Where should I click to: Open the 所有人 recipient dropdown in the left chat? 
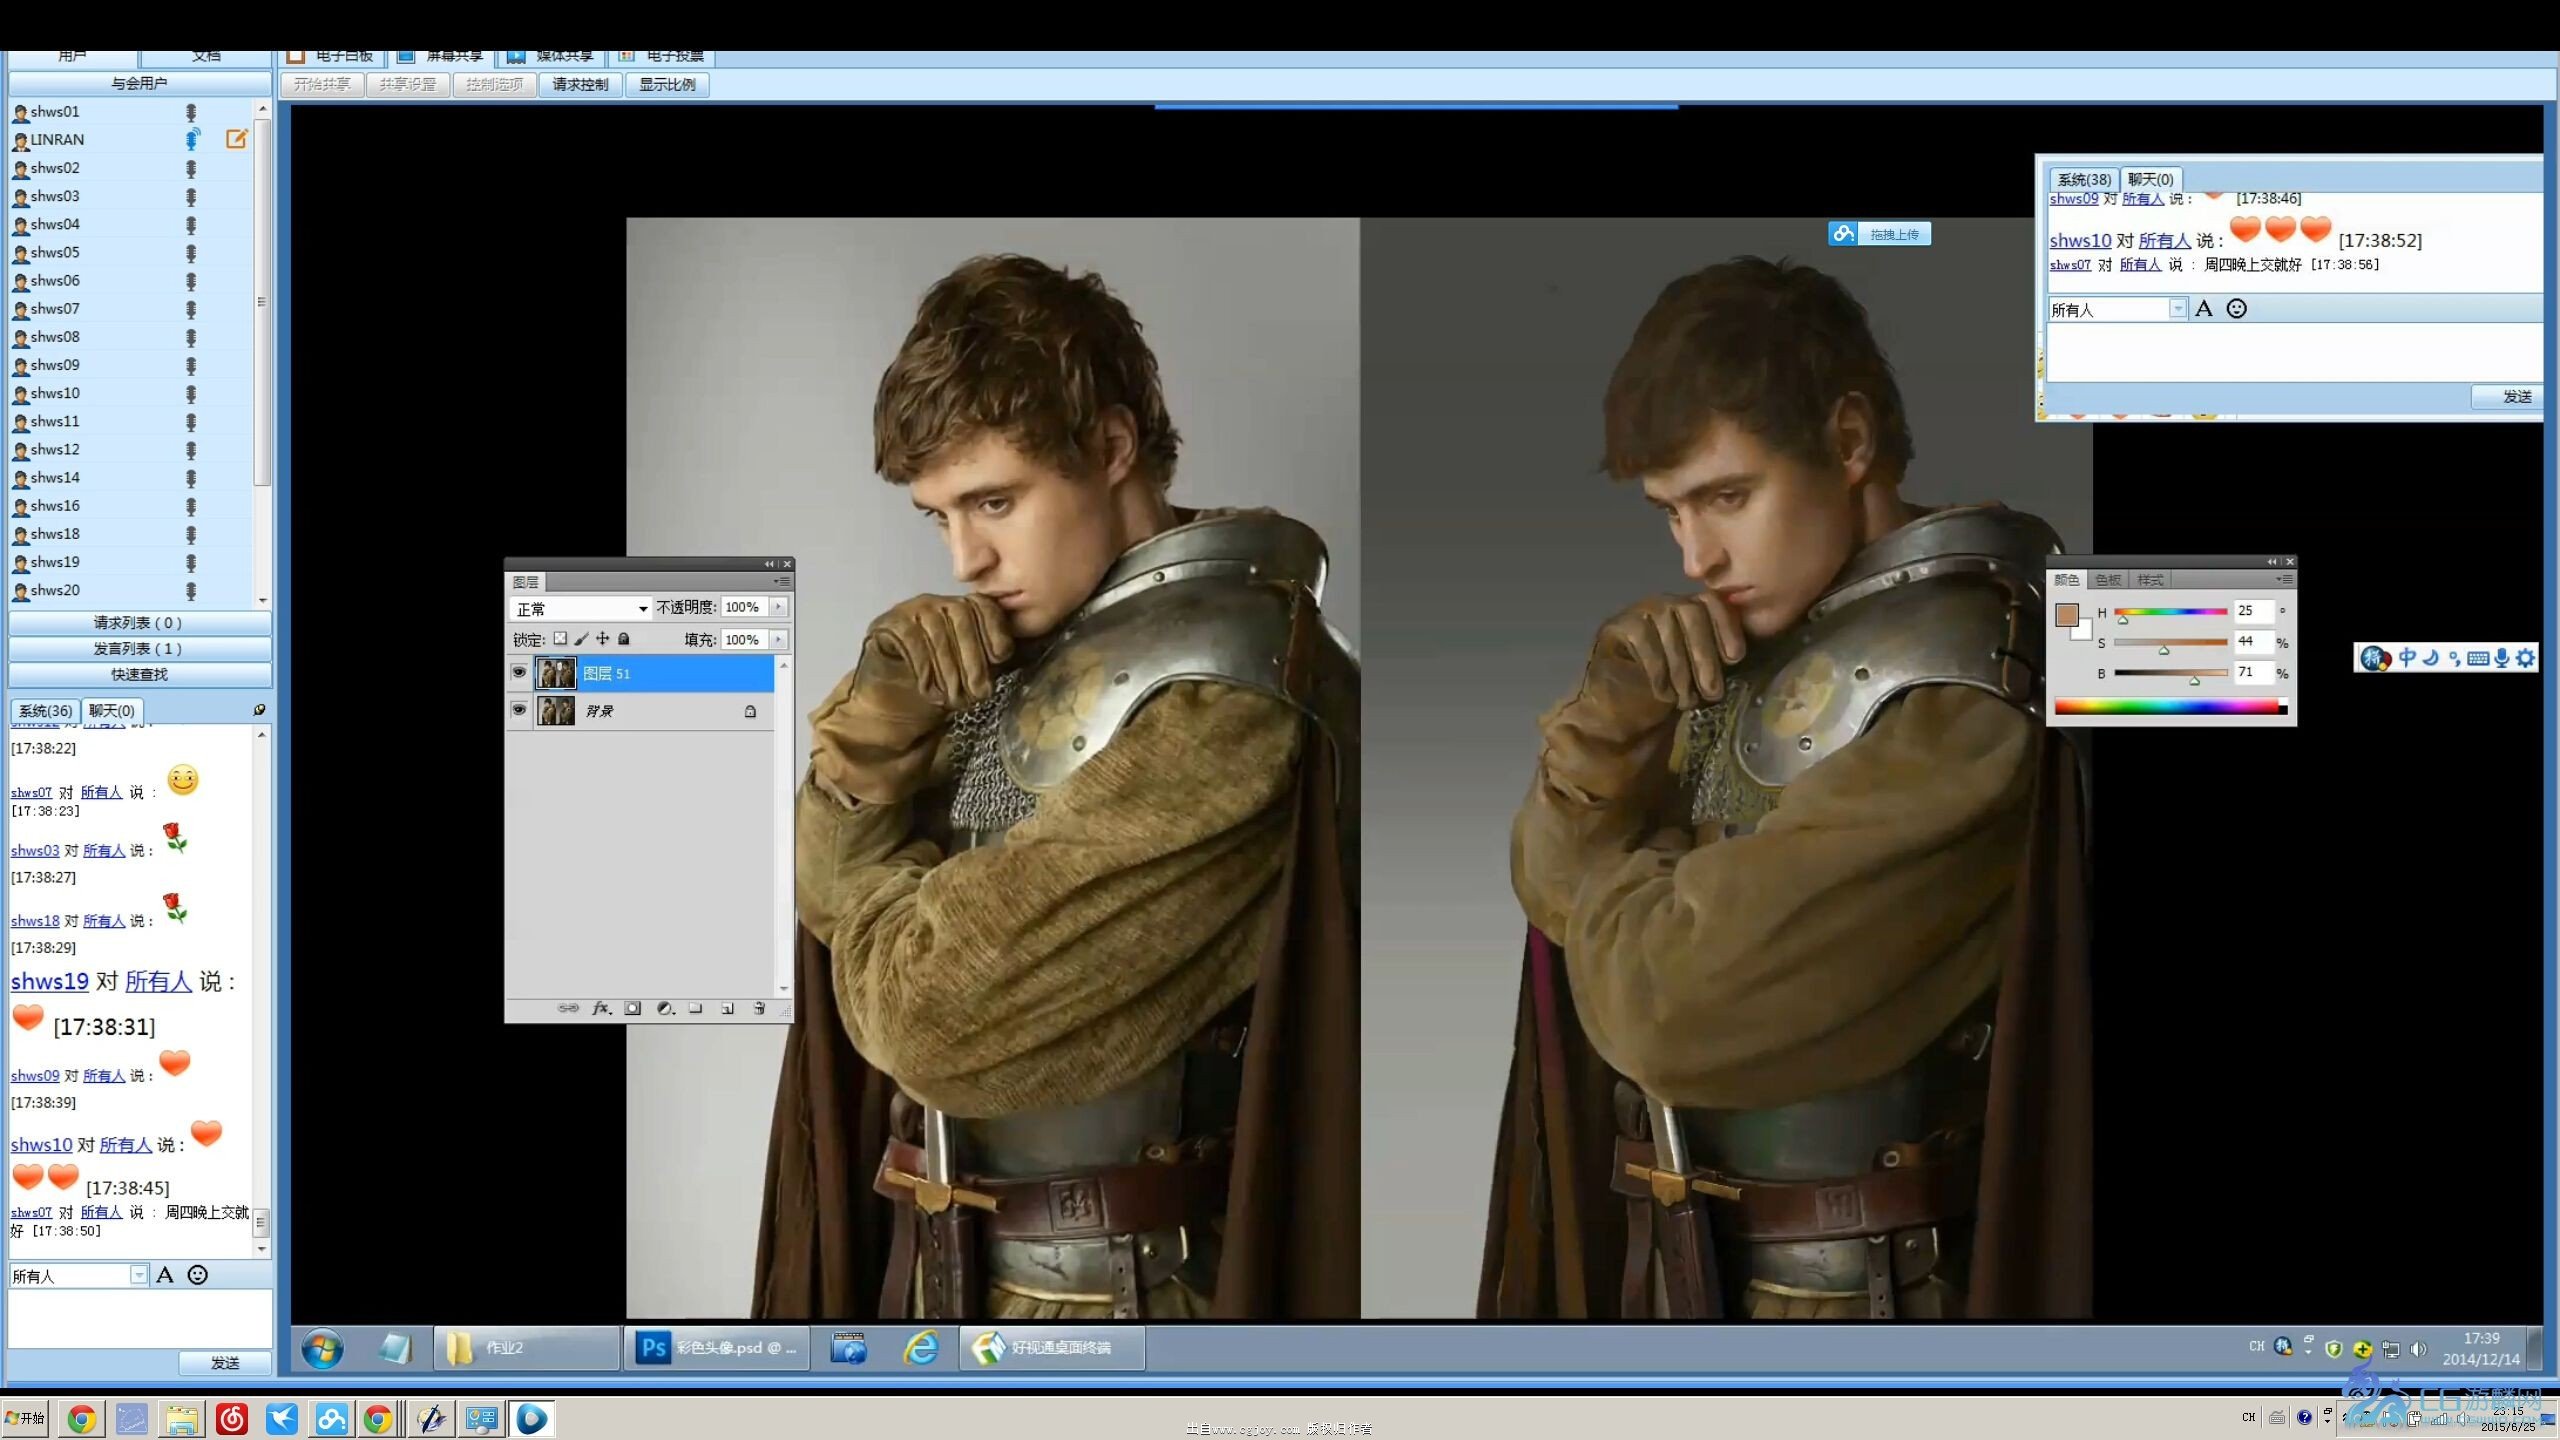point(79,1275)
